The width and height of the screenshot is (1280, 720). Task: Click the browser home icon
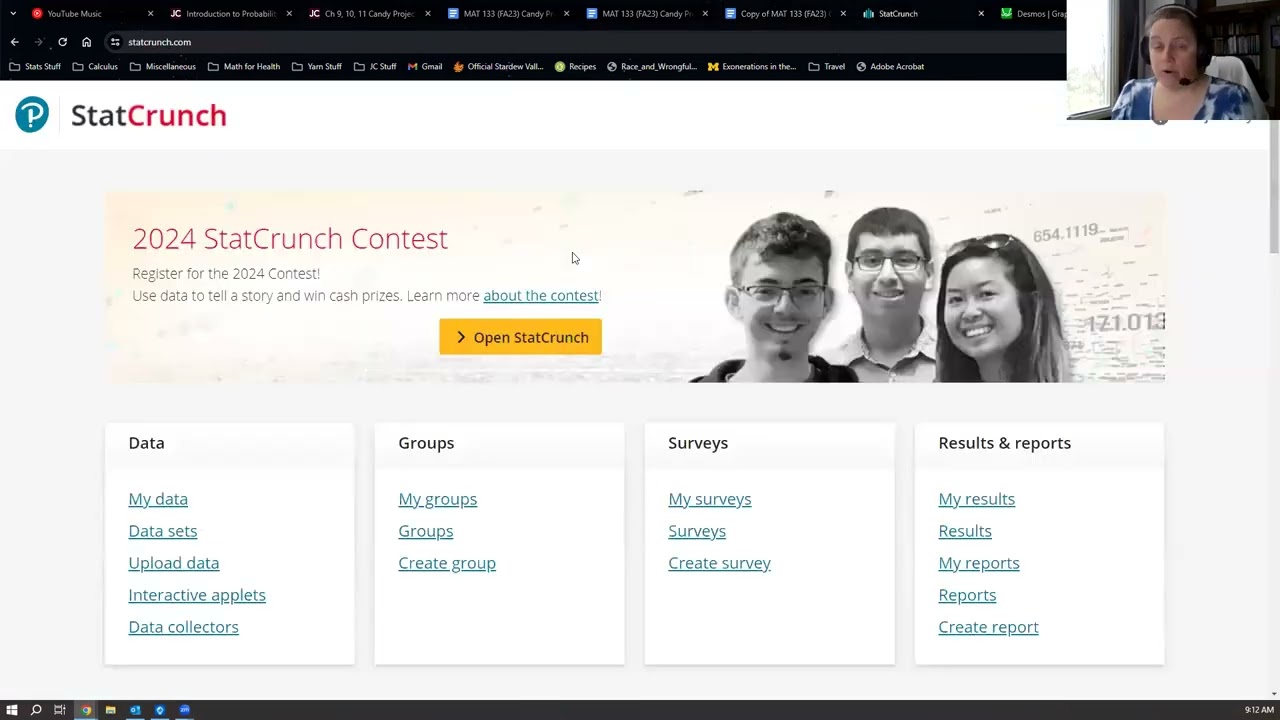(86, 42)
